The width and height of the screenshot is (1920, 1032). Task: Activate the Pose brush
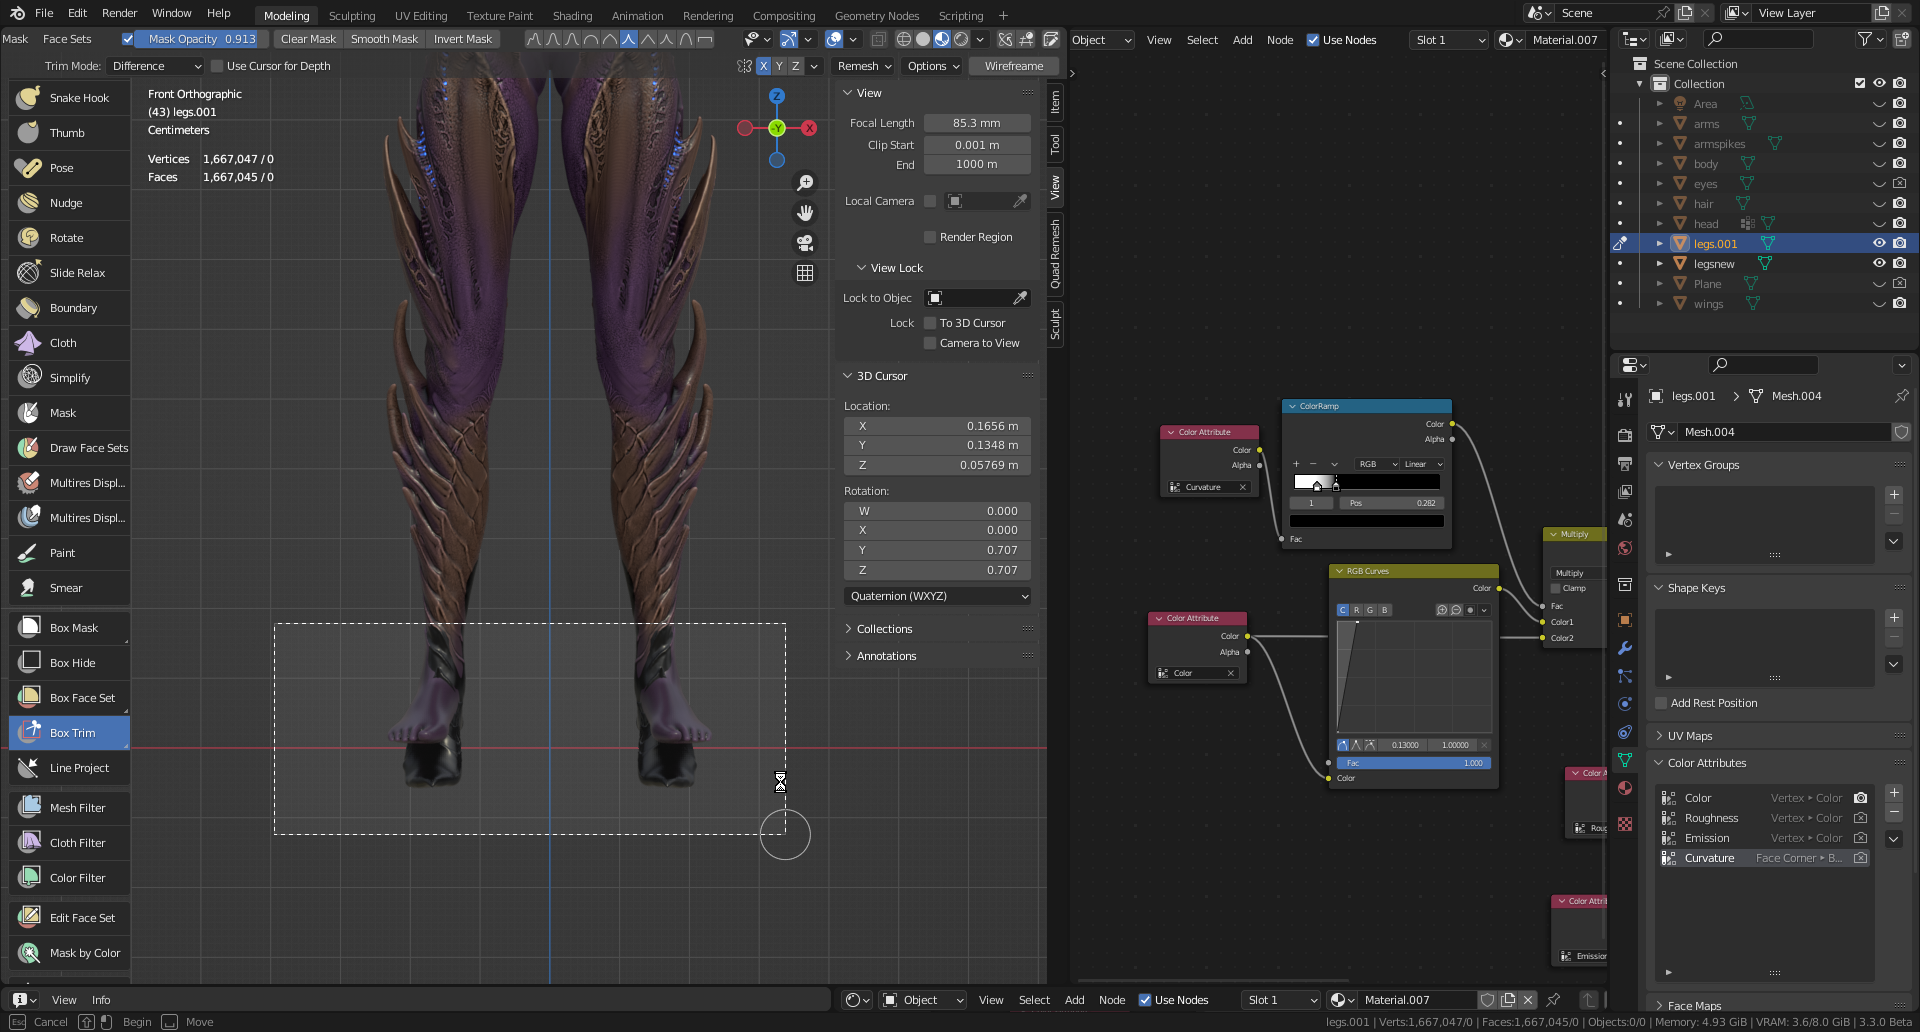[69, 168]
